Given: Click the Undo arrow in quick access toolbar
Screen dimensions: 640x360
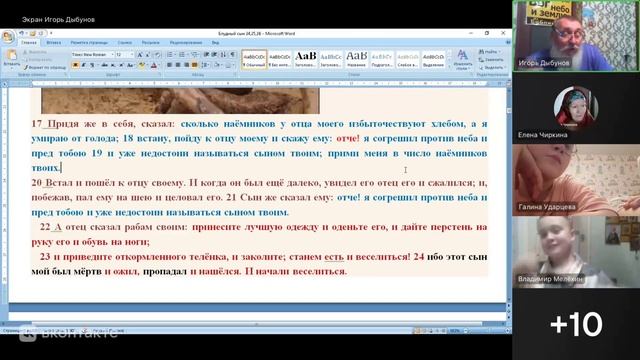Looking at the screenshot, I should (x=21, y=33).
